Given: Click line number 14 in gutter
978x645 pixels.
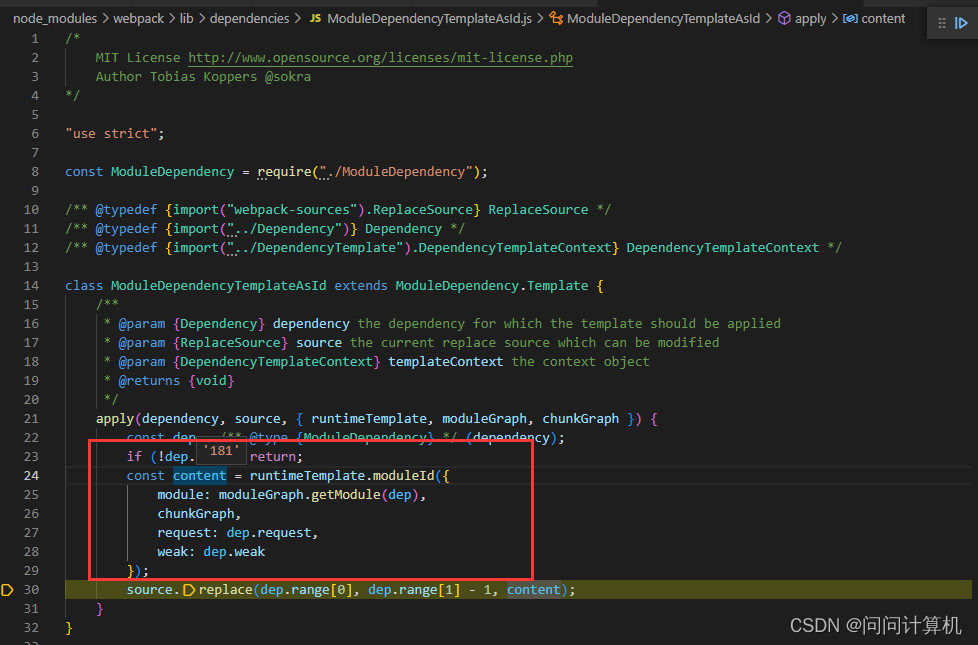Looking at the screenshot, I should (x=31, y=286).
